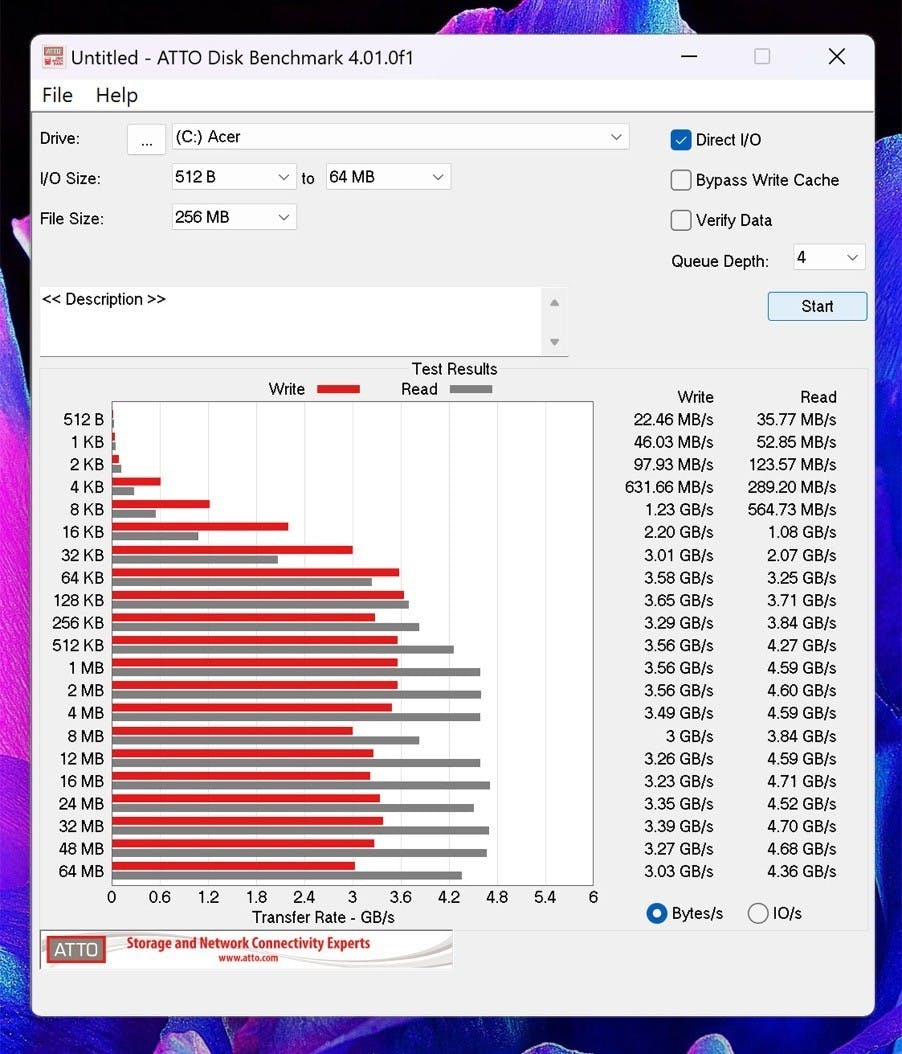902x1054 pixels.
Task: Click the 35.77 MB/s read value
Action: (796, 420)
